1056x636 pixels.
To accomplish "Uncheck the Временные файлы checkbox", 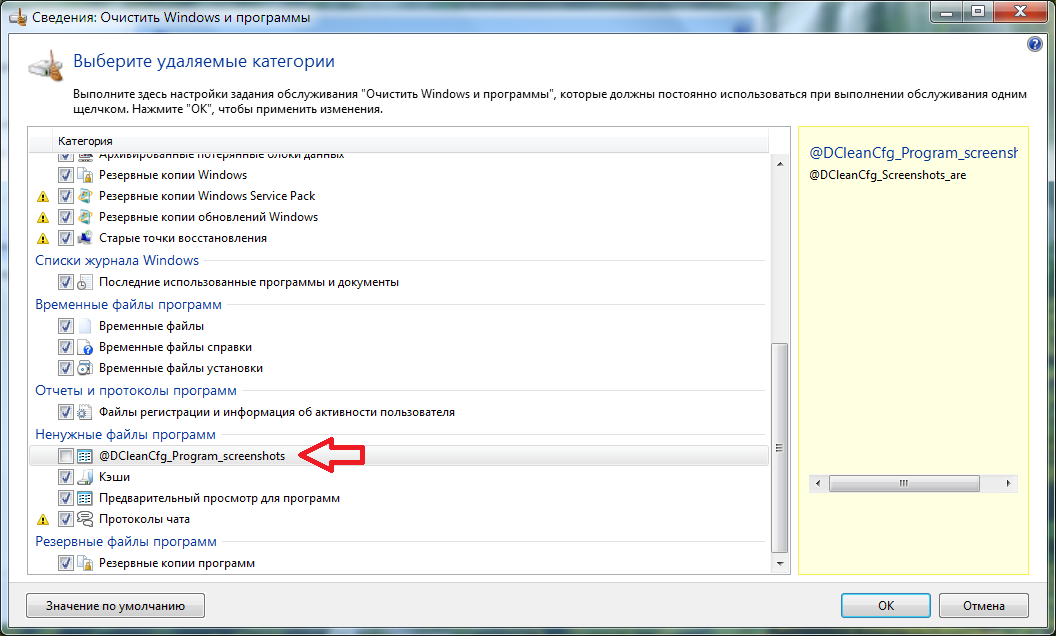I will [x=66, y=326].
